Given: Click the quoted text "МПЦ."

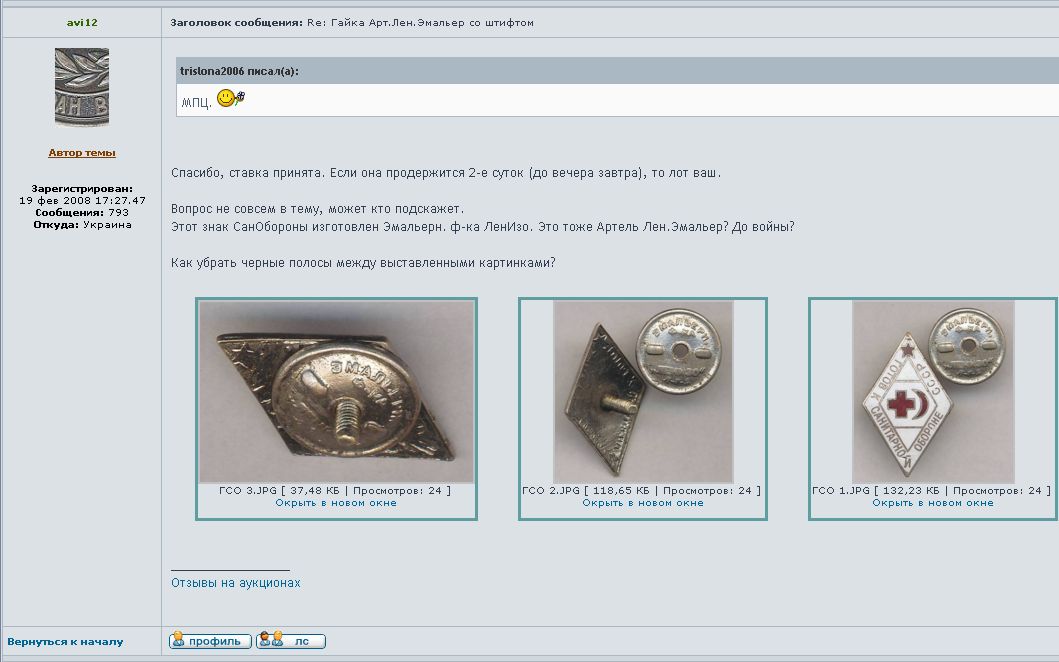Looking at the screenshot, I should click(x=196, y=103).
